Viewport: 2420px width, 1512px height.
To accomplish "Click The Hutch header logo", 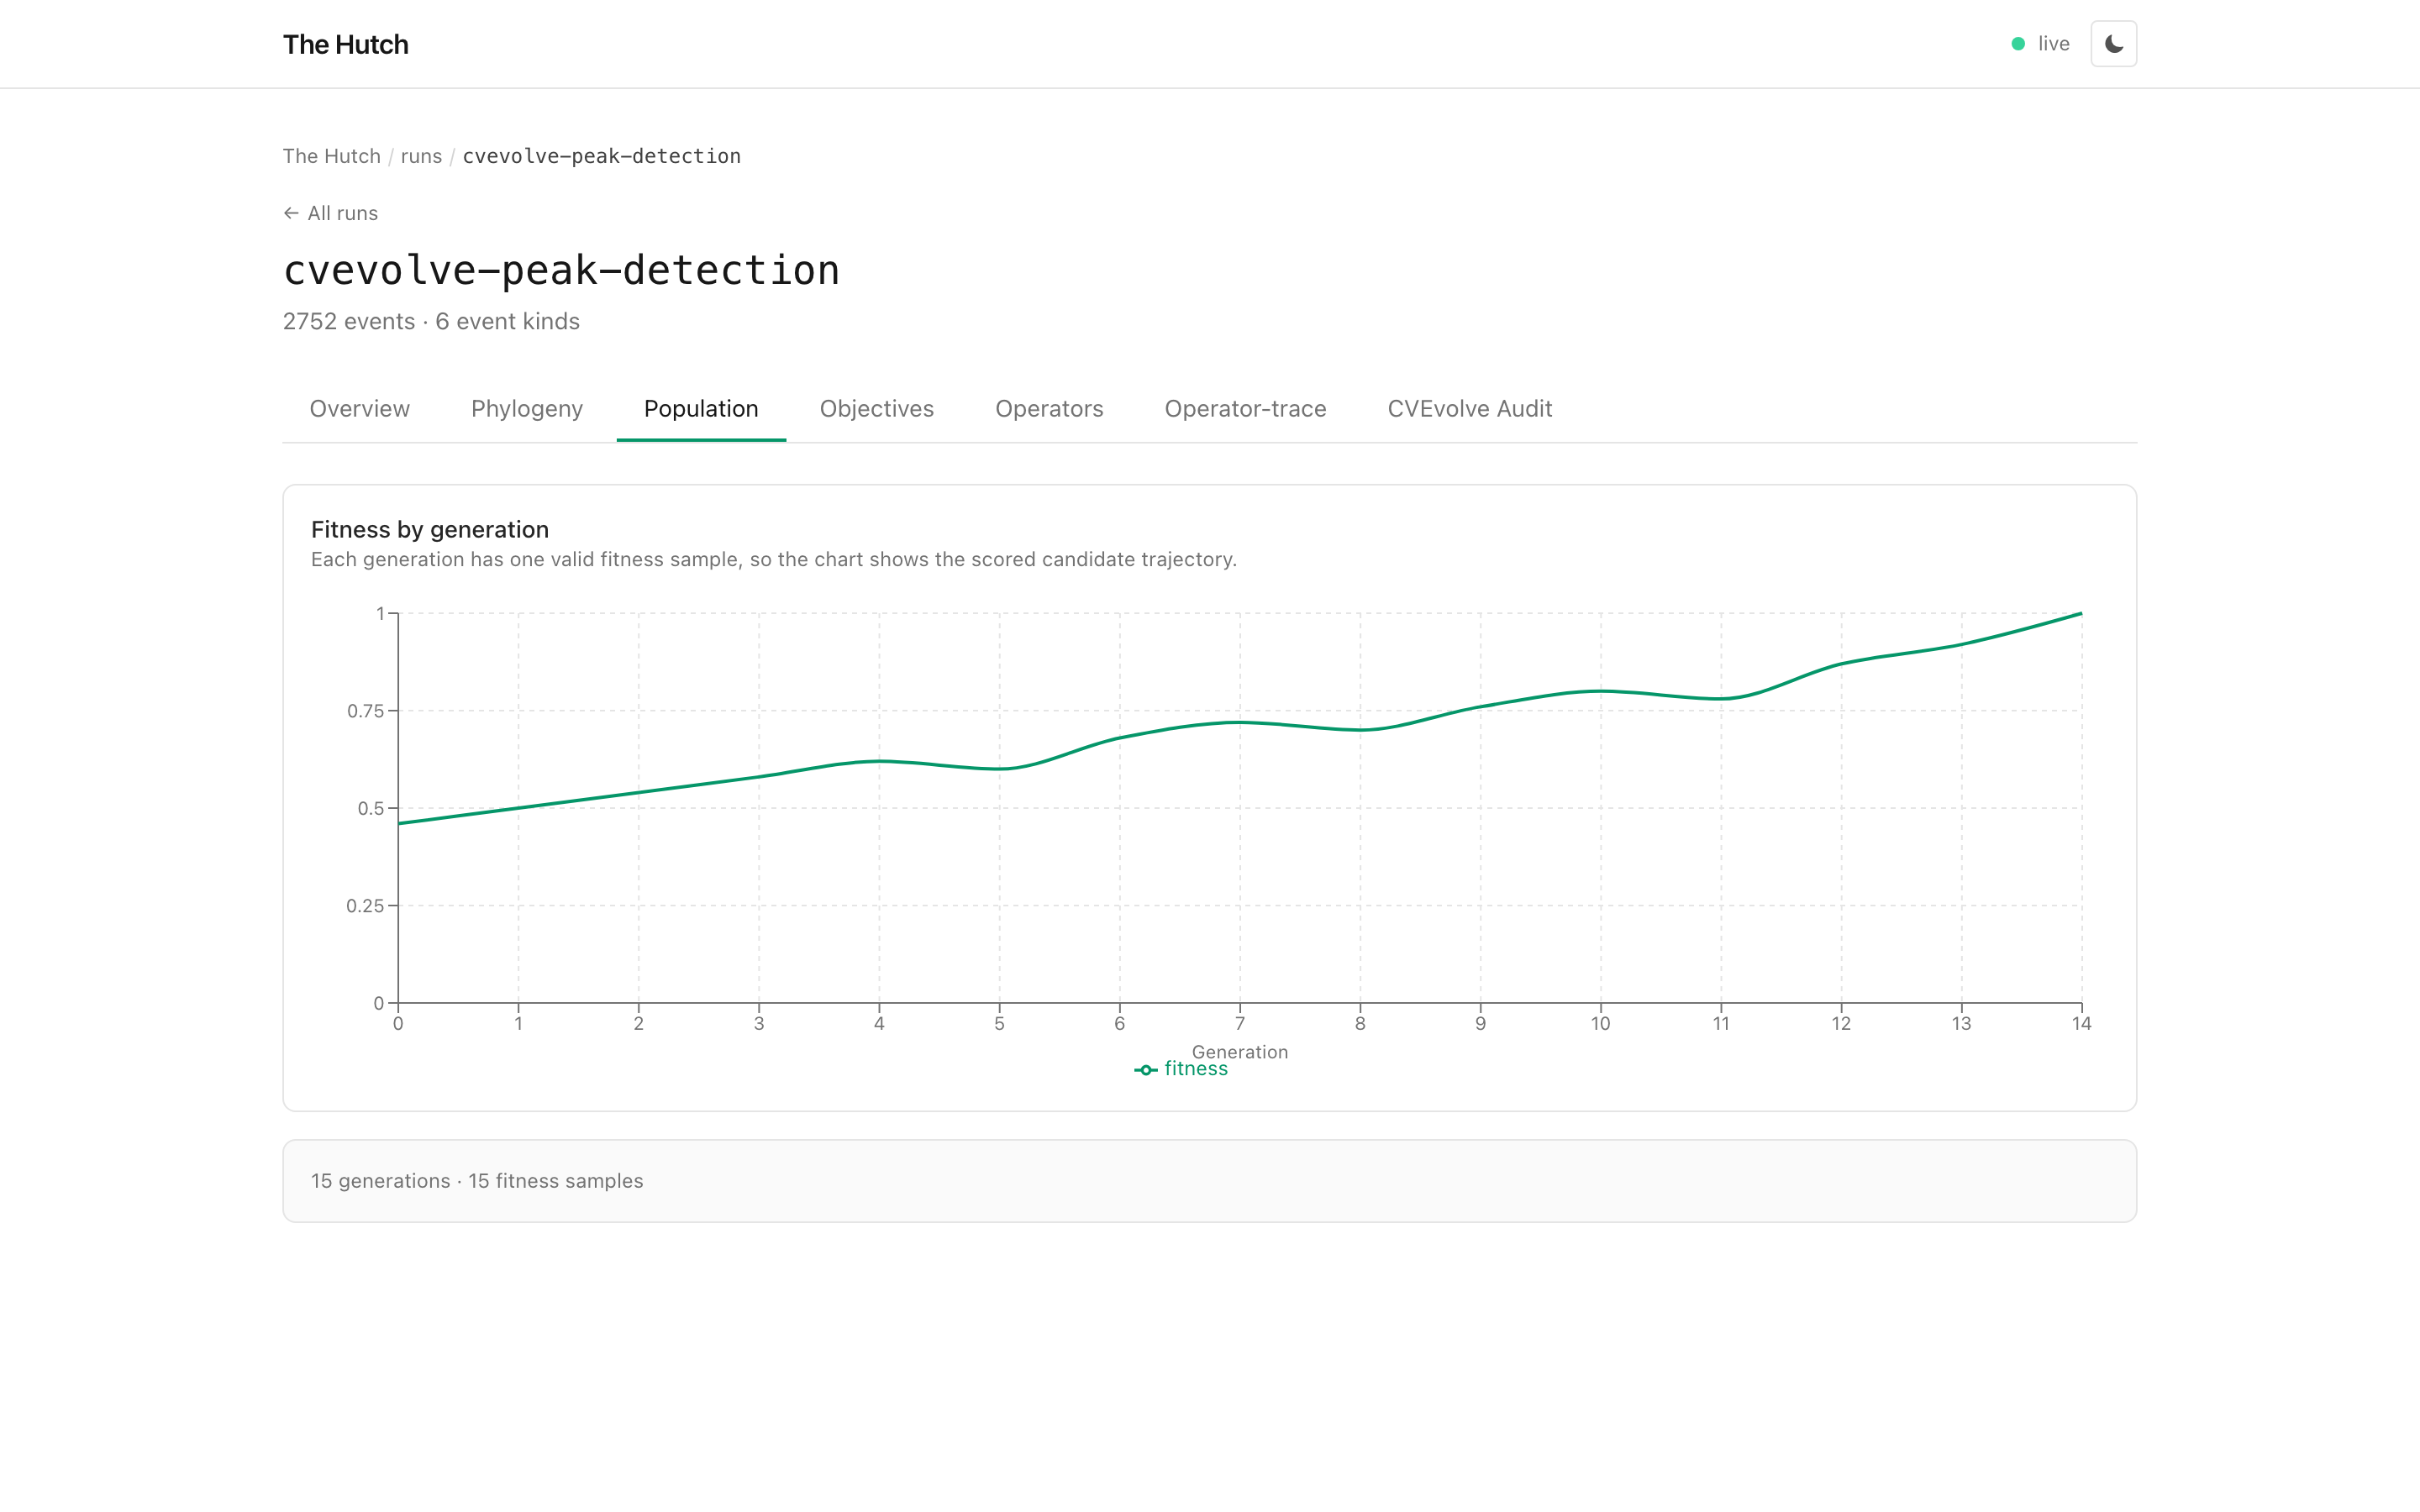I will click(x=346, y=44).
